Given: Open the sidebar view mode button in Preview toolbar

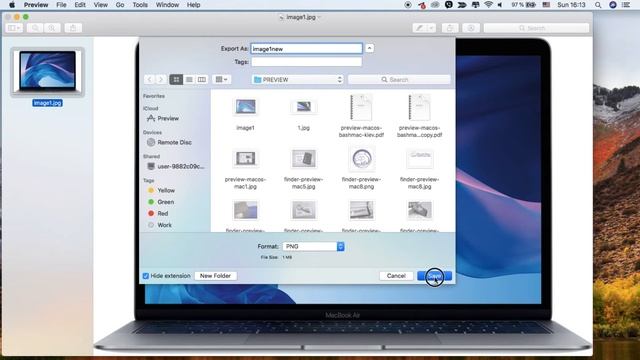Looking at the screenshot, I should [14, 28].
